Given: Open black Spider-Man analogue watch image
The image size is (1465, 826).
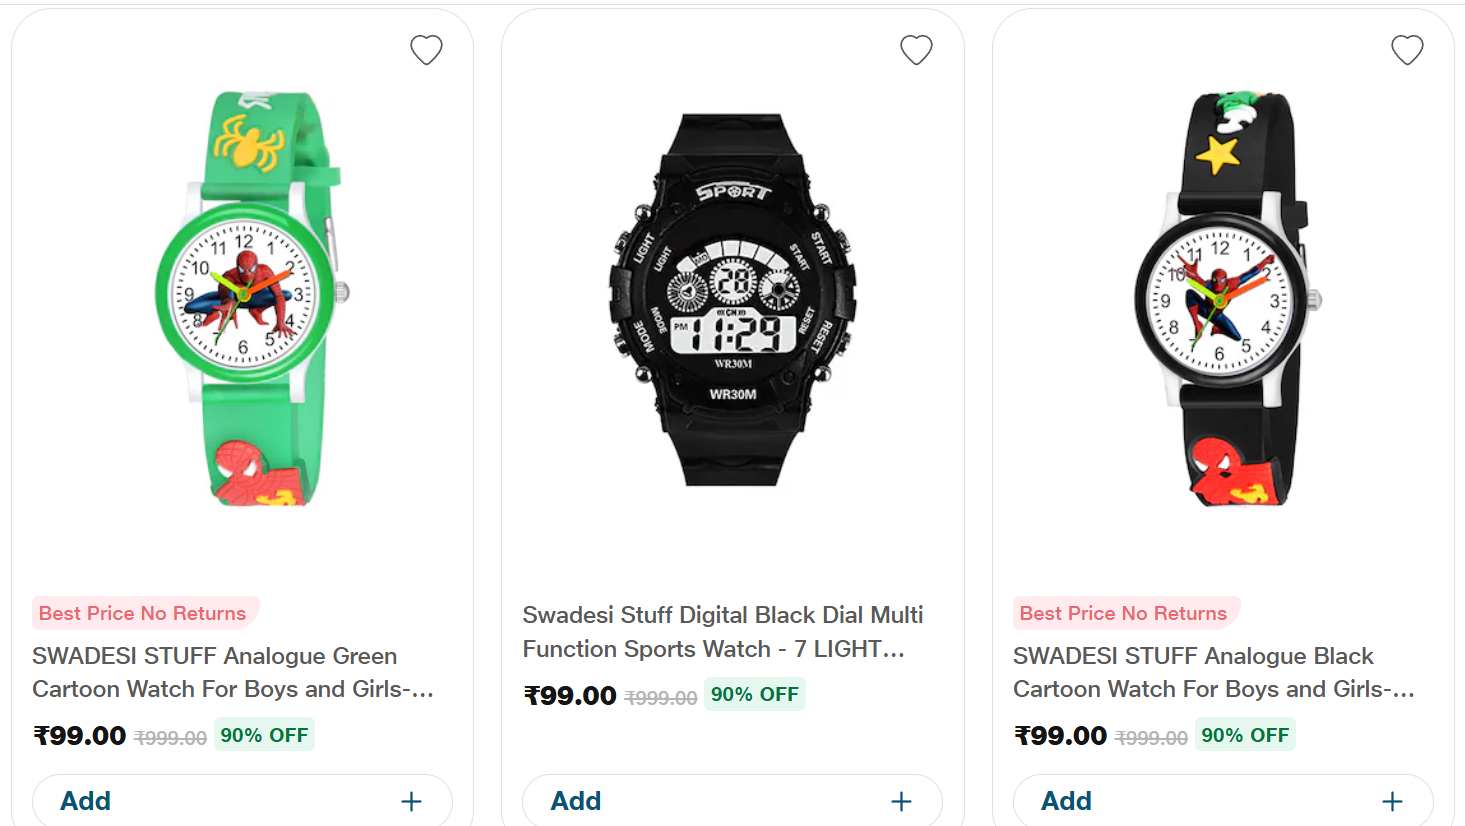Looking at the screenshot, I should point(1224,298).
